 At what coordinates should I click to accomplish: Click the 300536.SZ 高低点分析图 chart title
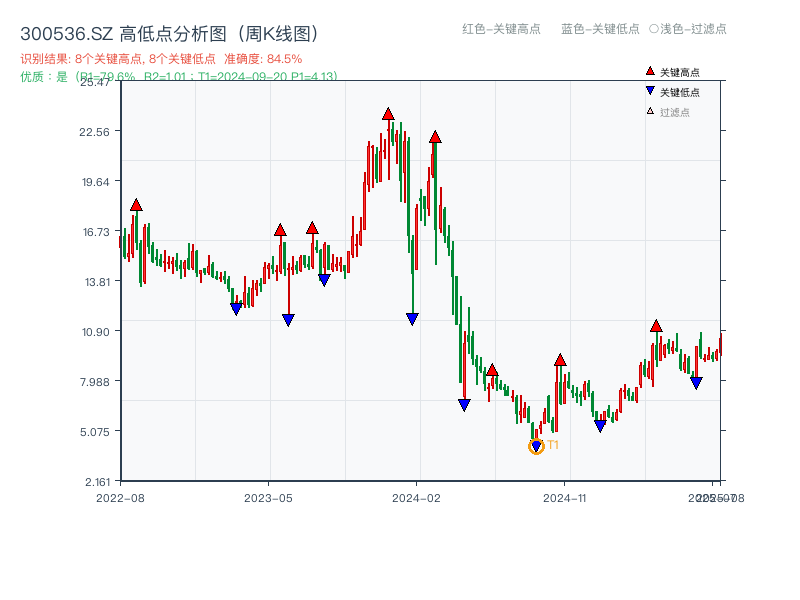[x=168, y=31]
